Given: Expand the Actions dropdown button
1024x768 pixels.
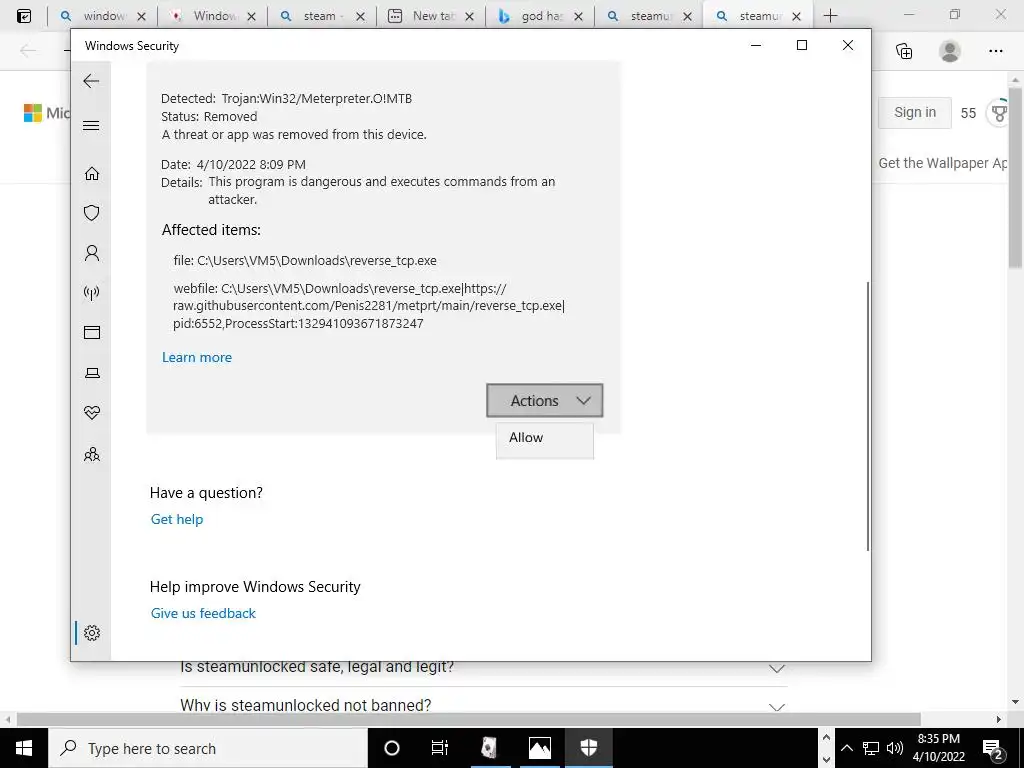Looking at the screenshot, I should [545, 400].
